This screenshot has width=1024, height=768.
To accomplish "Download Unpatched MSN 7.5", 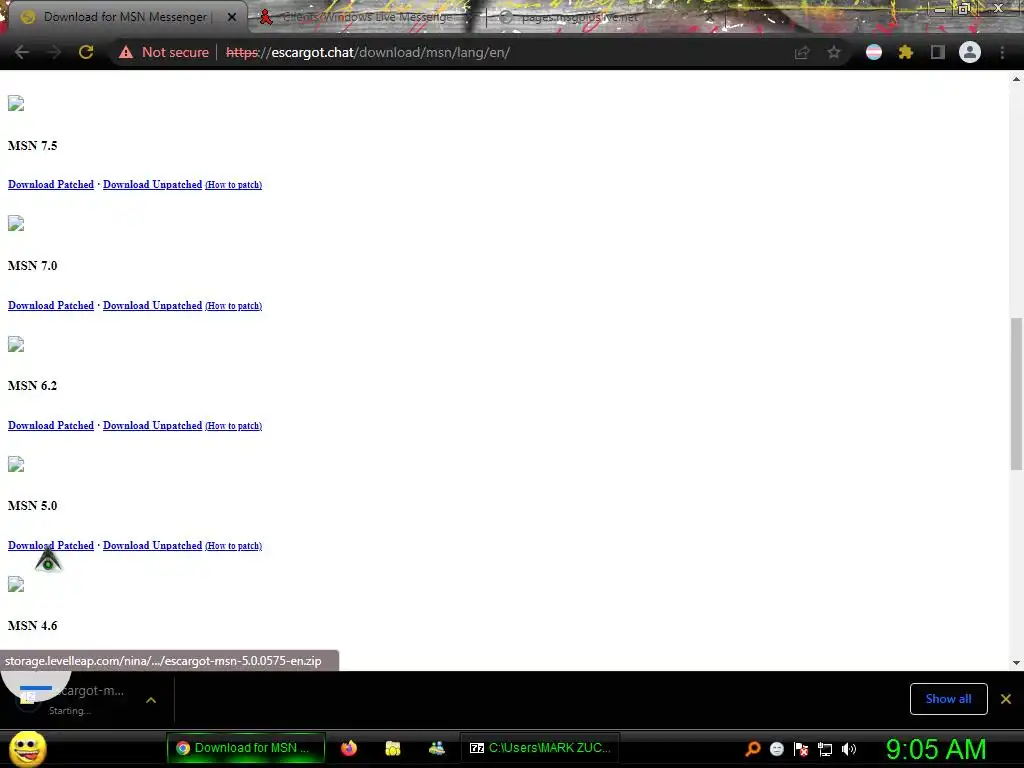I will pyautogui.click(x=152, y=185).
